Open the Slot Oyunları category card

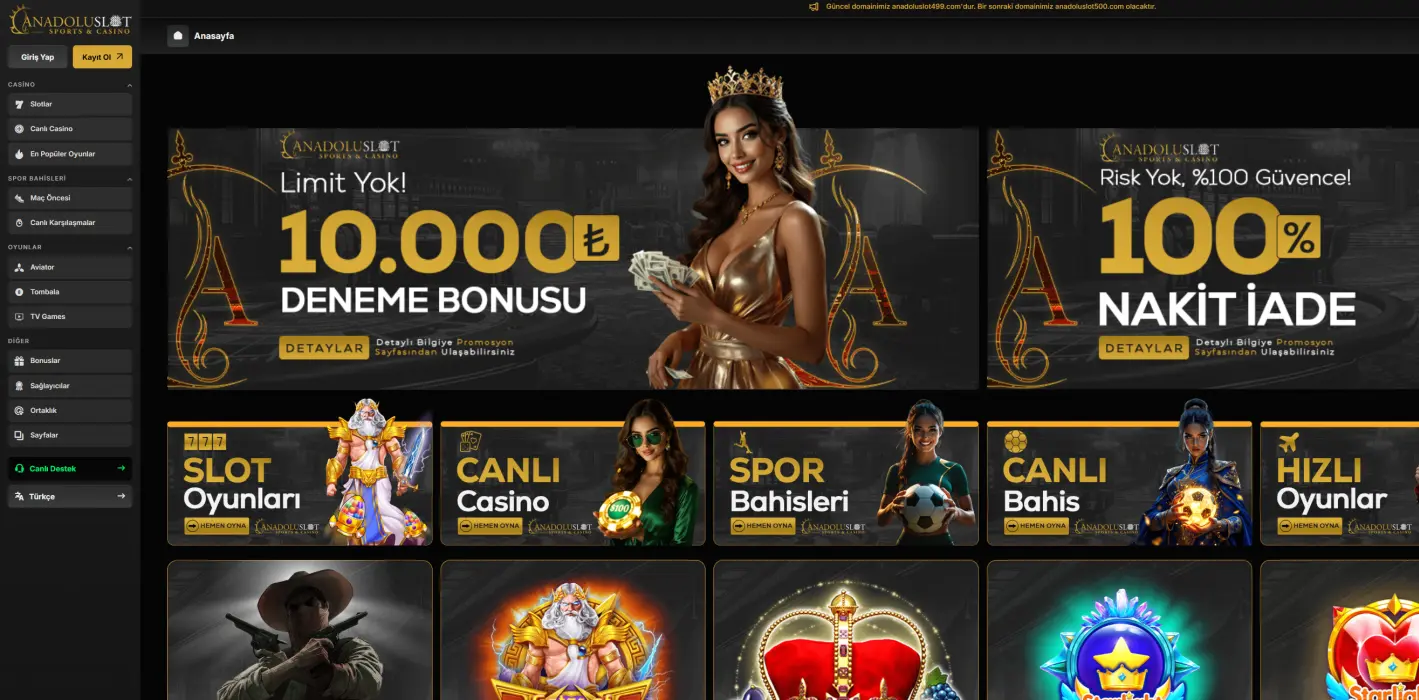pyautogui.click(x=300, y=483)
